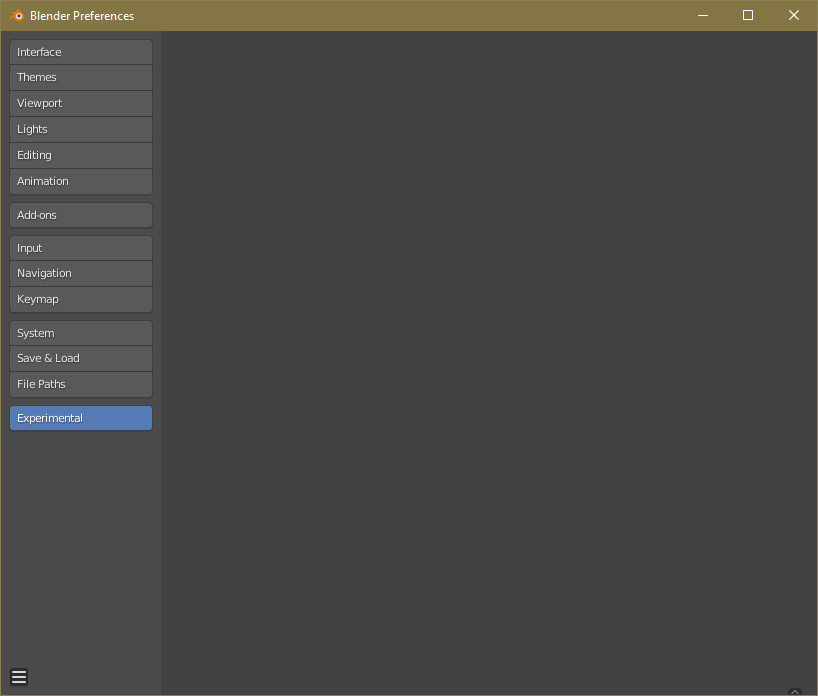The height and width of the screenshot is (696, 818).
Task: Click the Blender logo in the title bar
Action: (17, 15)
